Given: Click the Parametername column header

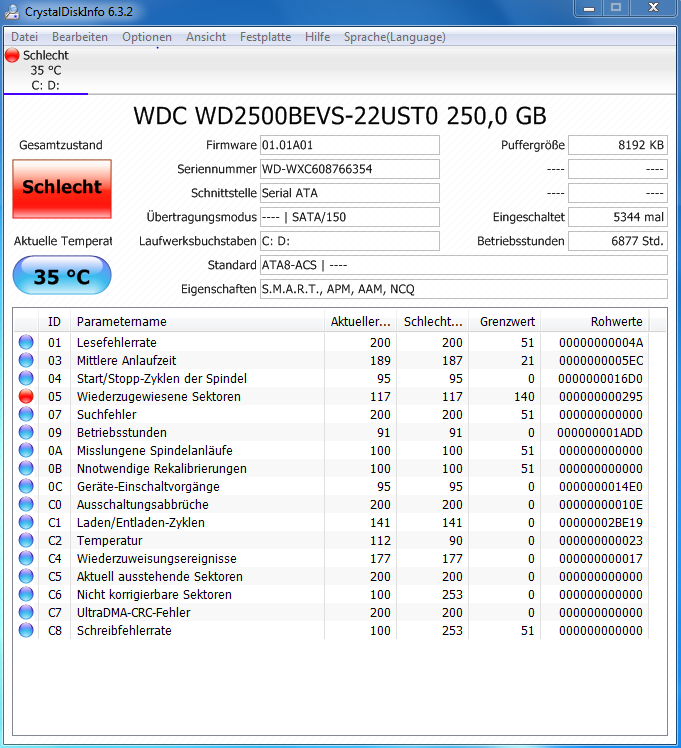Looking at the screenshot, I should pos(197,322).
